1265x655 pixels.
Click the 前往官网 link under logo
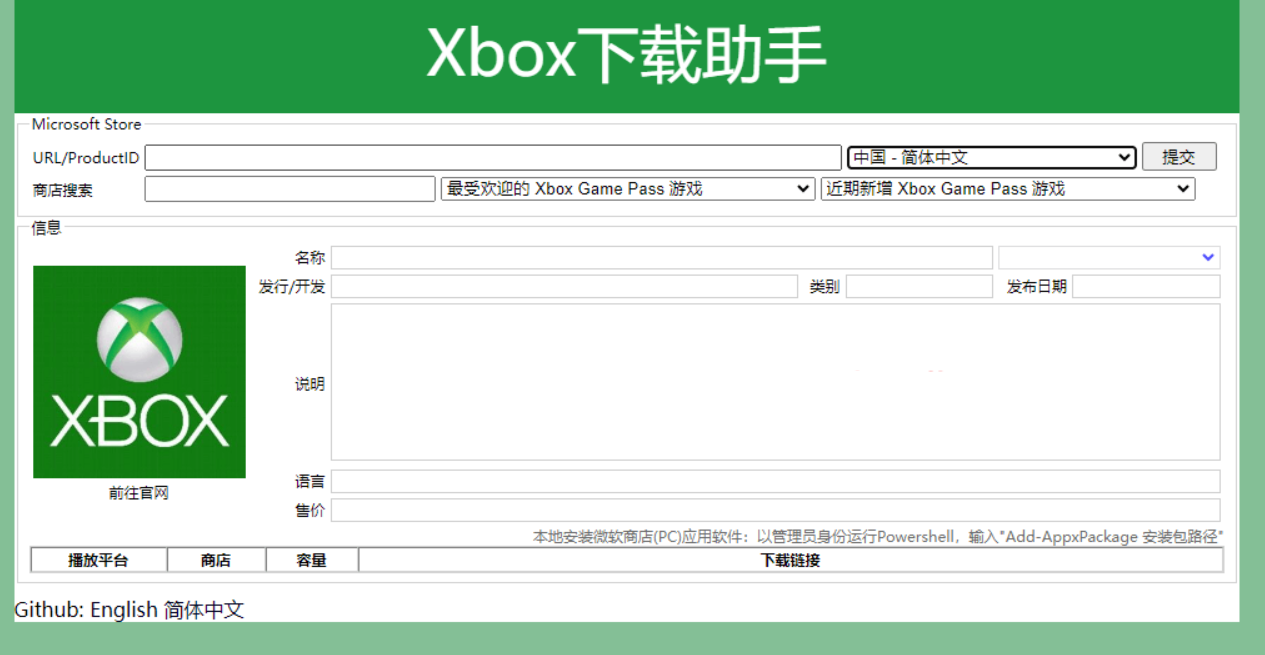pyautogui.click(x=139, y=493)
